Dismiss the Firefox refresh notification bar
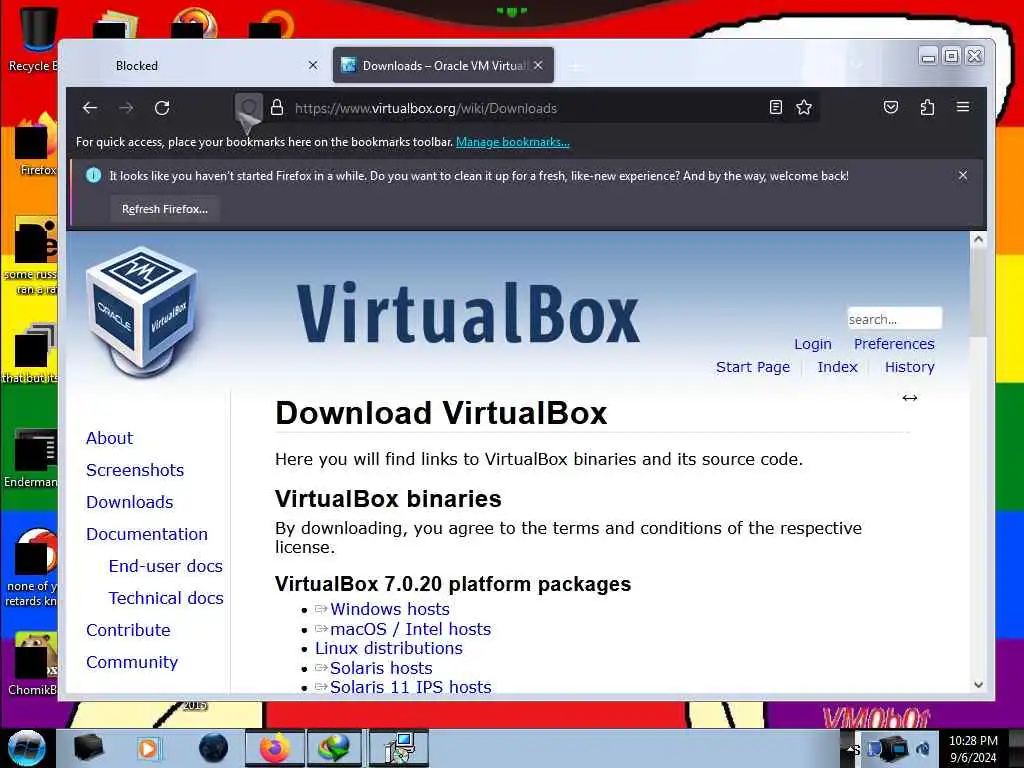 click(963, 175)
